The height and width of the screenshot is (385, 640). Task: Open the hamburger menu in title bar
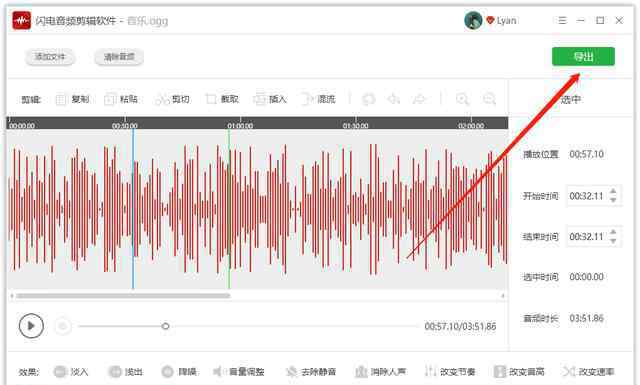562,20
